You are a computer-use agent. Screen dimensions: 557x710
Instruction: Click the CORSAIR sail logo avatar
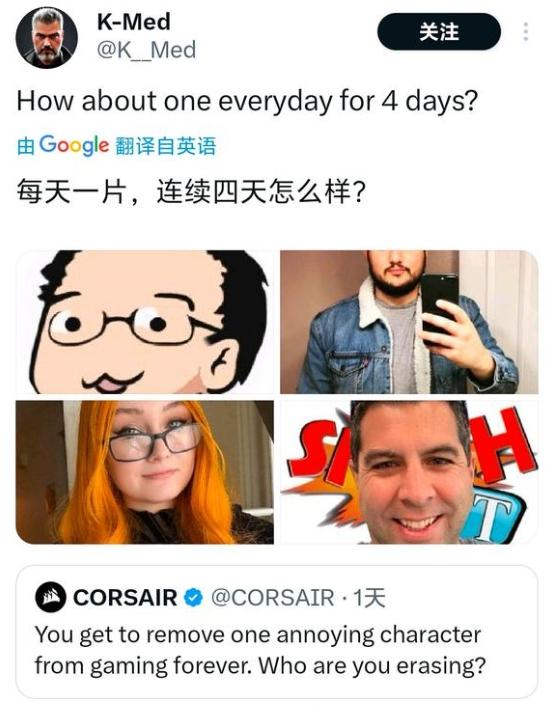[51, 597]
